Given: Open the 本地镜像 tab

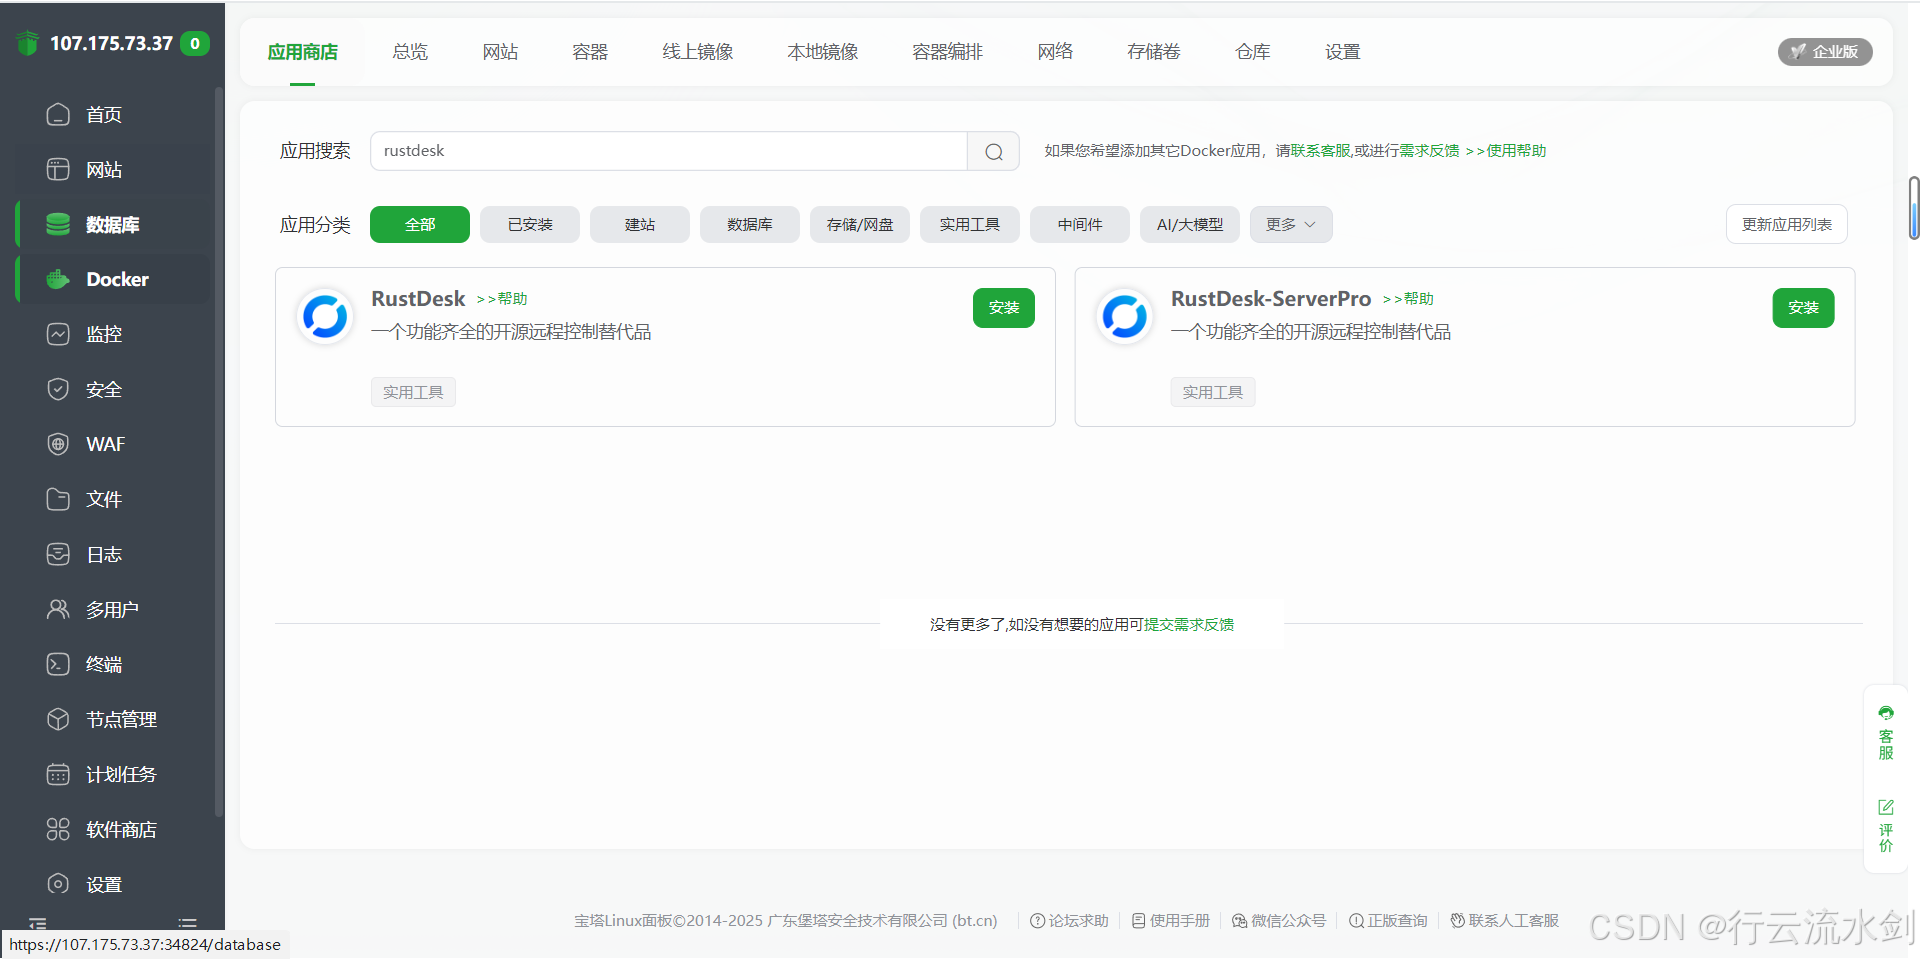Looking at the screenshot, I should pos(822,52).
